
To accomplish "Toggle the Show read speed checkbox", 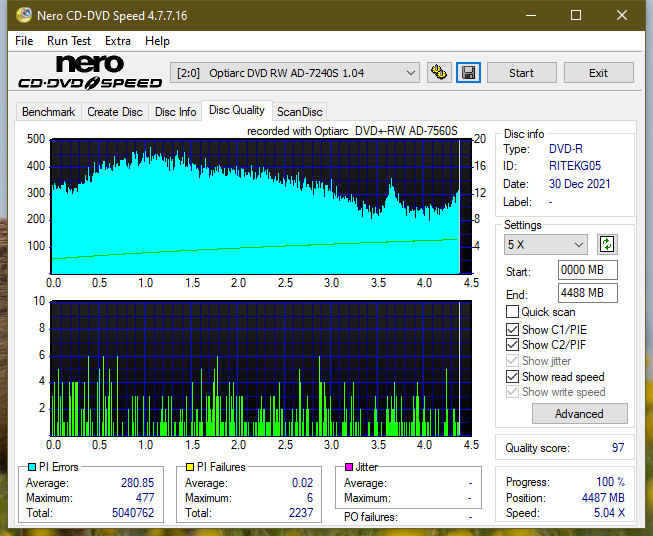I will pos(512,376).
